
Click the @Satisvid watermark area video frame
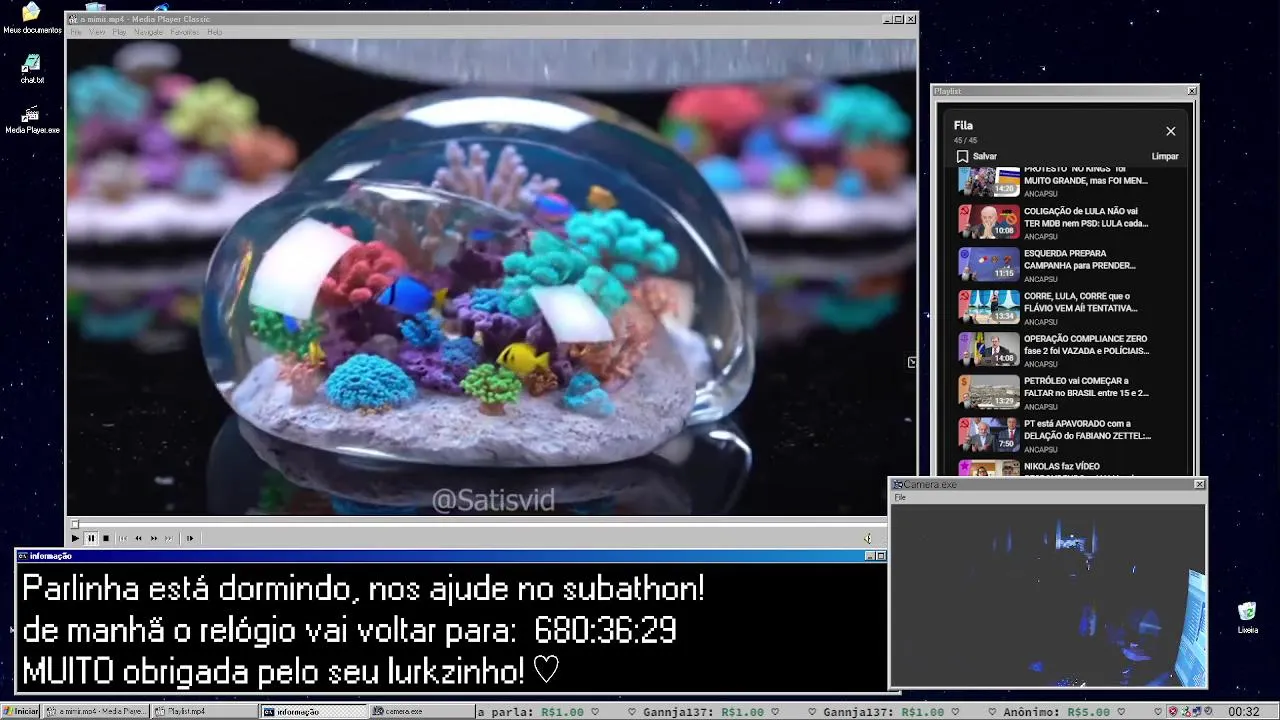[x=493, y=500]
